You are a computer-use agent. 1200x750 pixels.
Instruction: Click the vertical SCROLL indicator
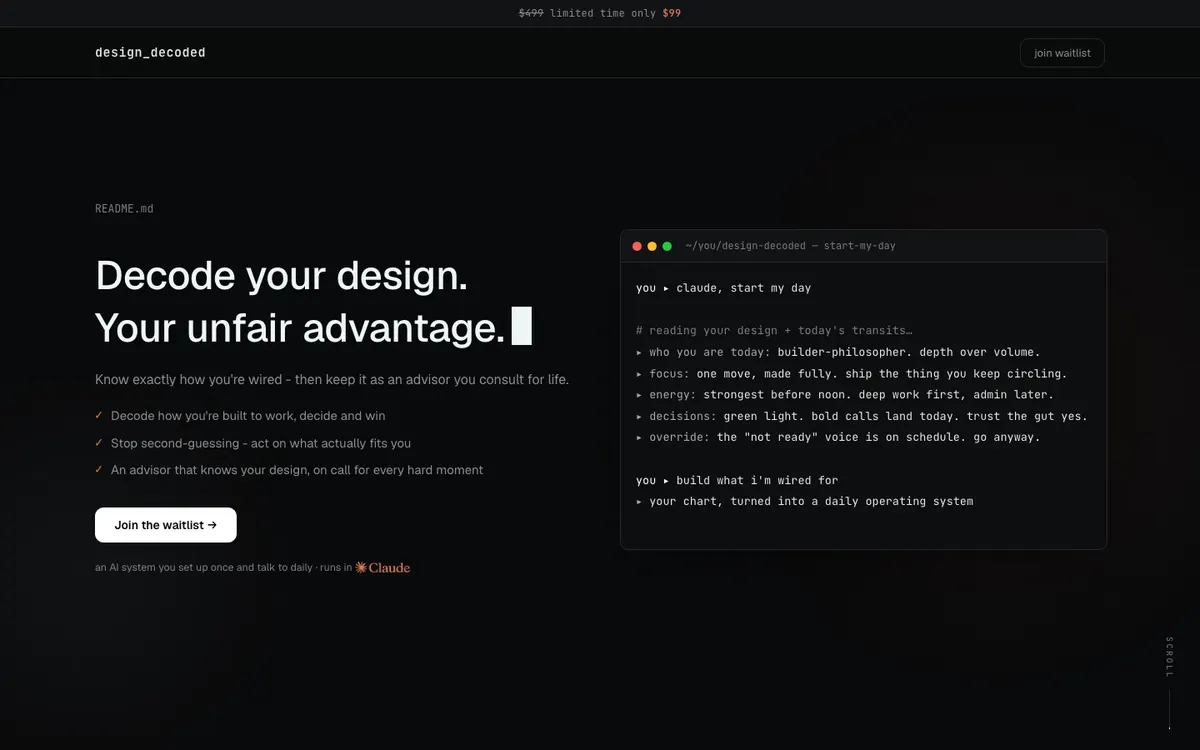tap(1169, 682)
